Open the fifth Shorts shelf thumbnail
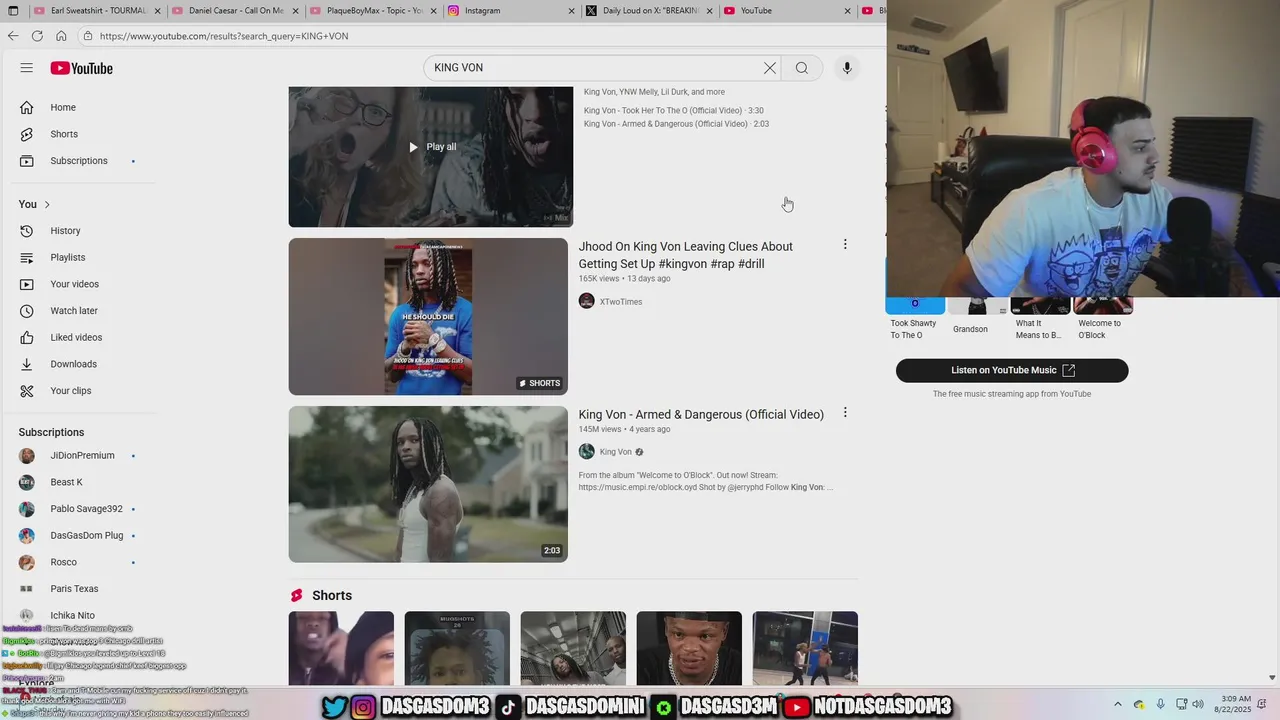This screenshot has height=720, width=1280. (805, 648)
